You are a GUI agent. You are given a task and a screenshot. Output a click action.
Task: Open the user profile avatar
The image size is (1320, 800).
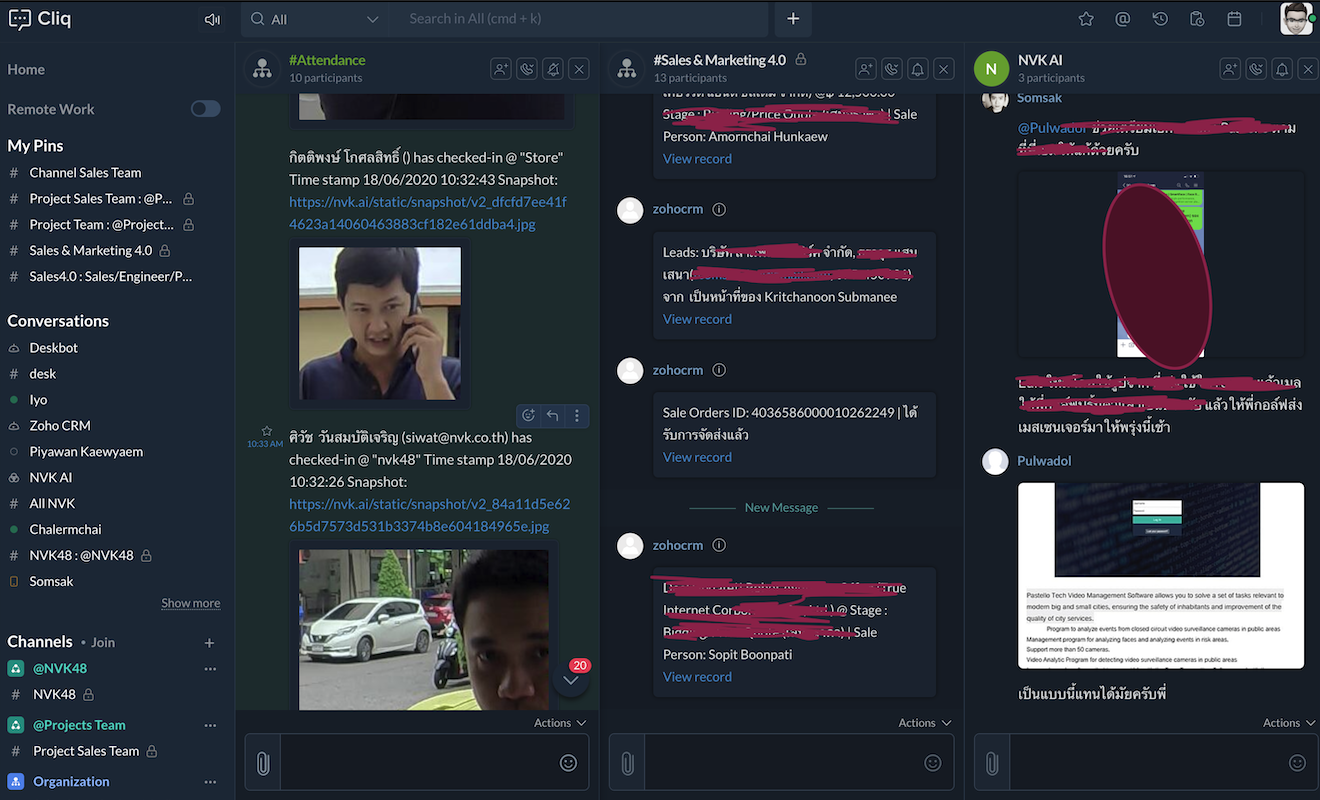coord(1296,19)
